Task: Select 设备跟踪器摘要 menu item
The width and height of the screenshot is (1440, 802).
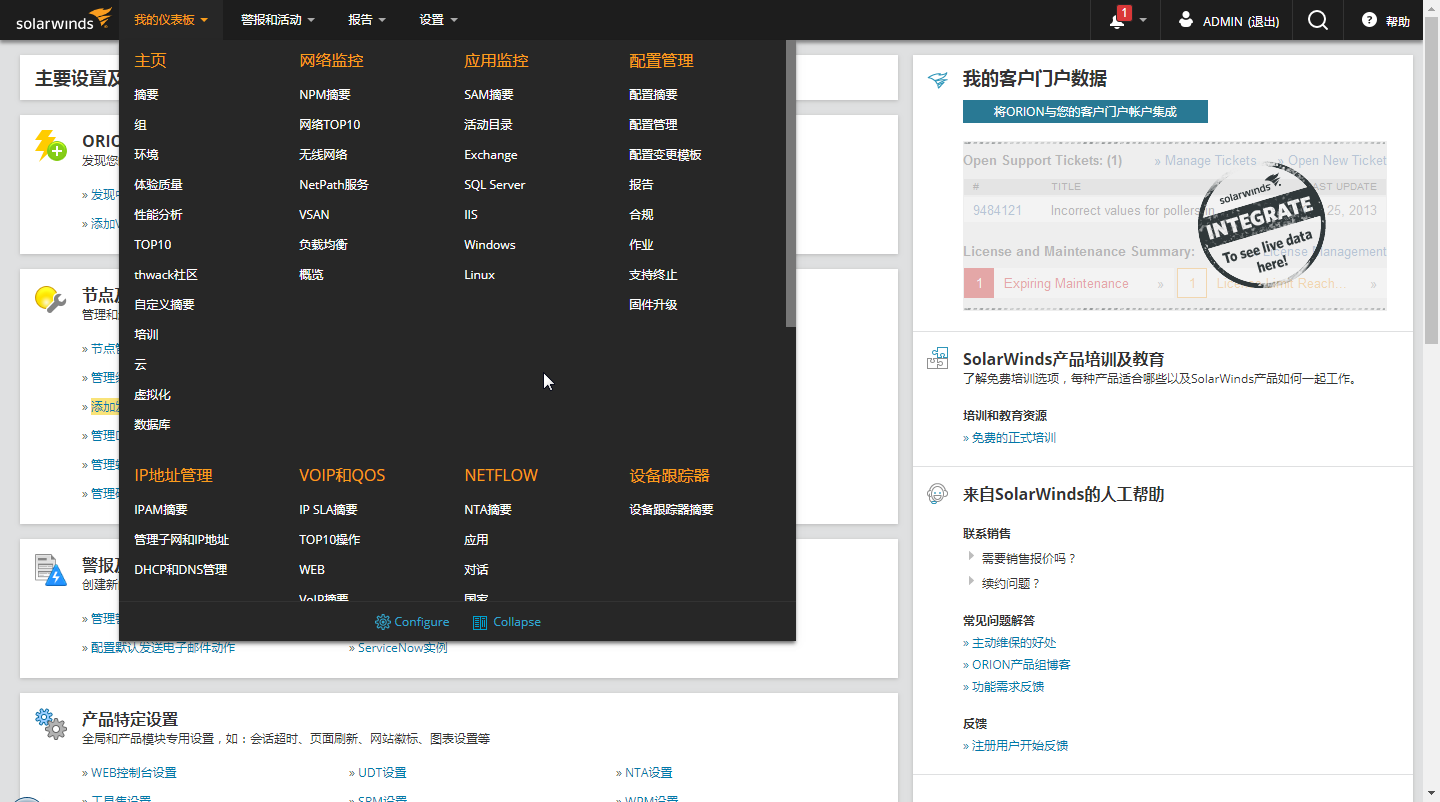Action: [x=671, y=510]
